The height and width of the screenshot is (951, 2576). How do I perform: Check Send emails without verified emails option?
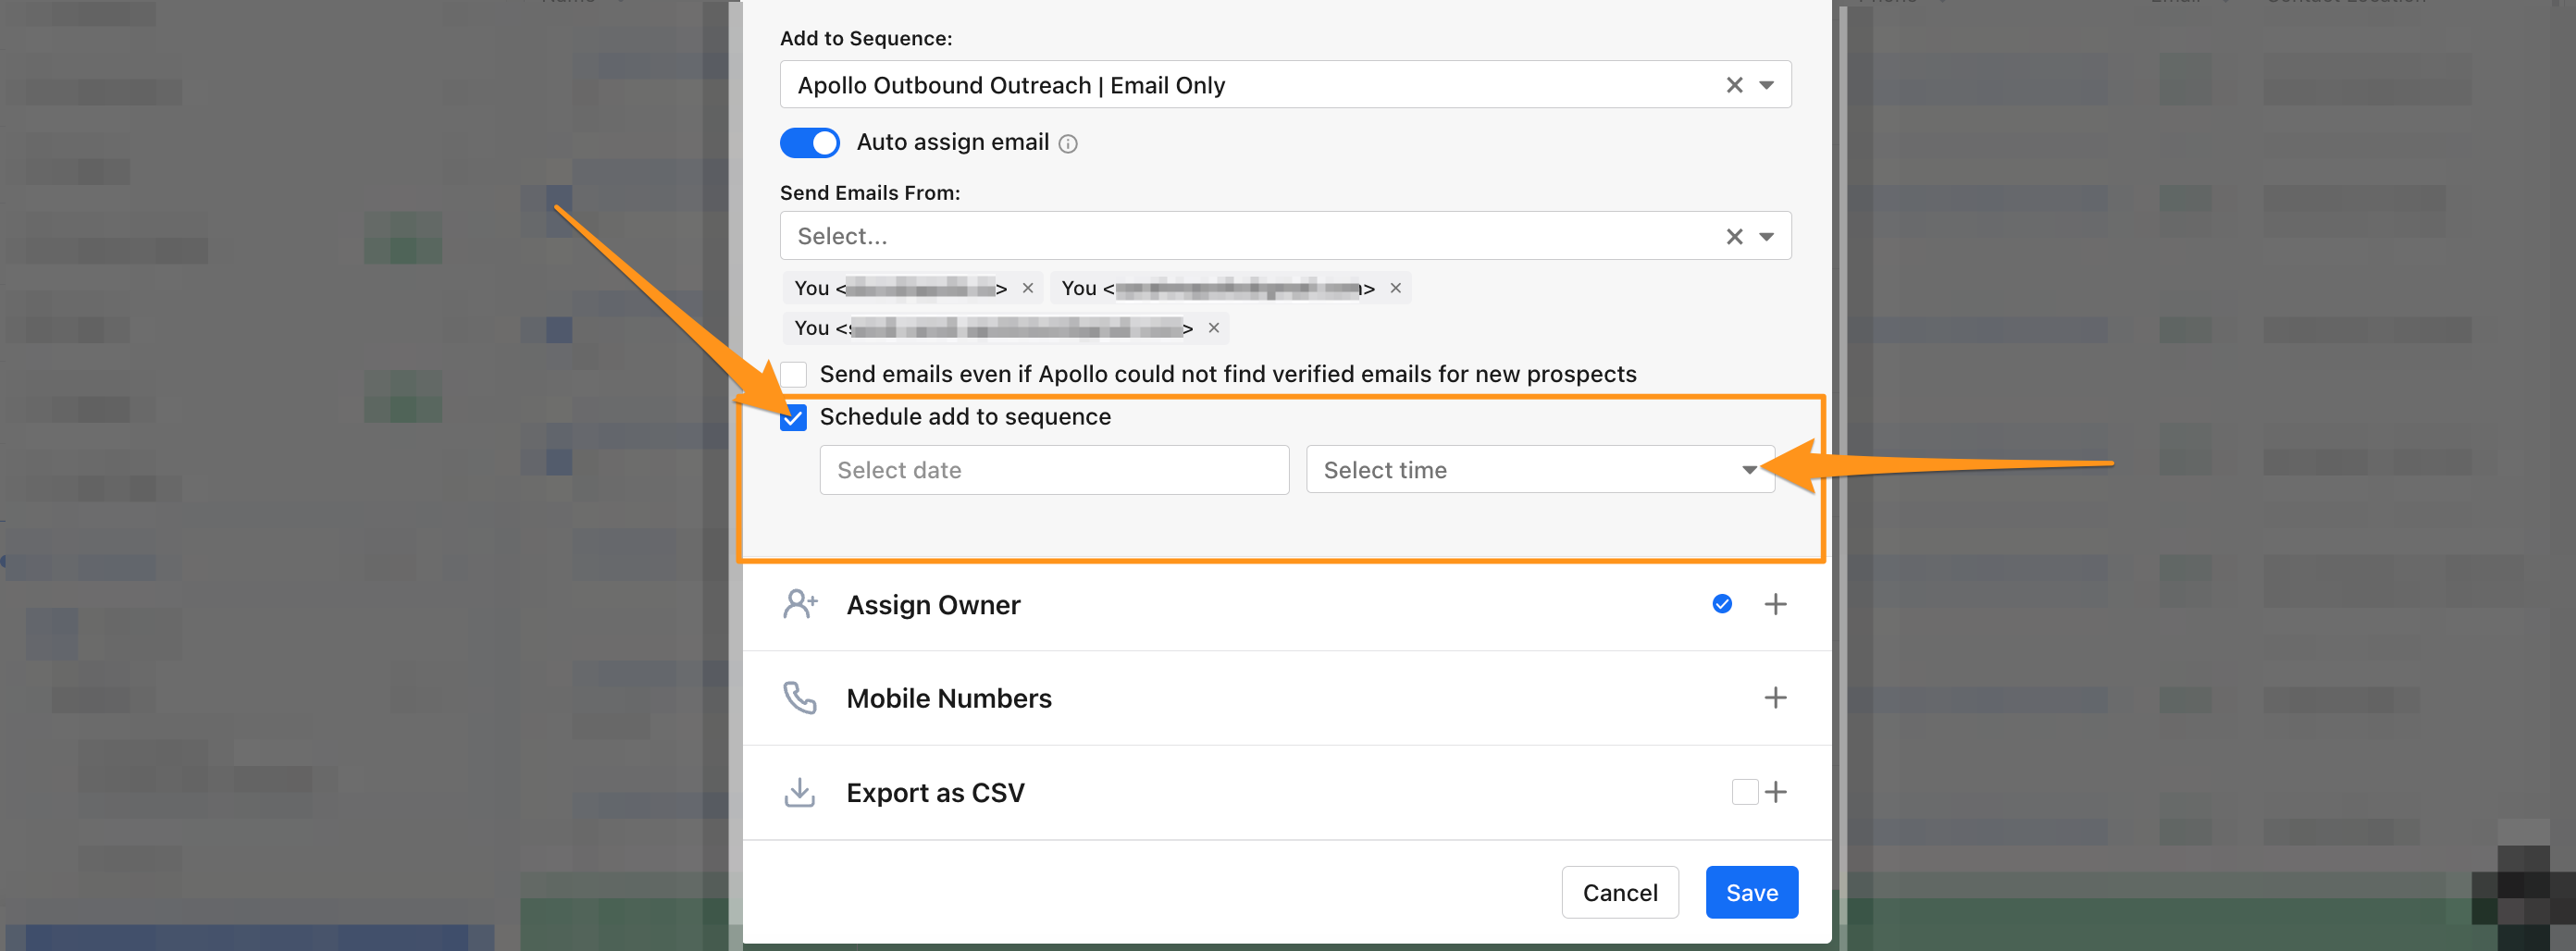point(793,375)
